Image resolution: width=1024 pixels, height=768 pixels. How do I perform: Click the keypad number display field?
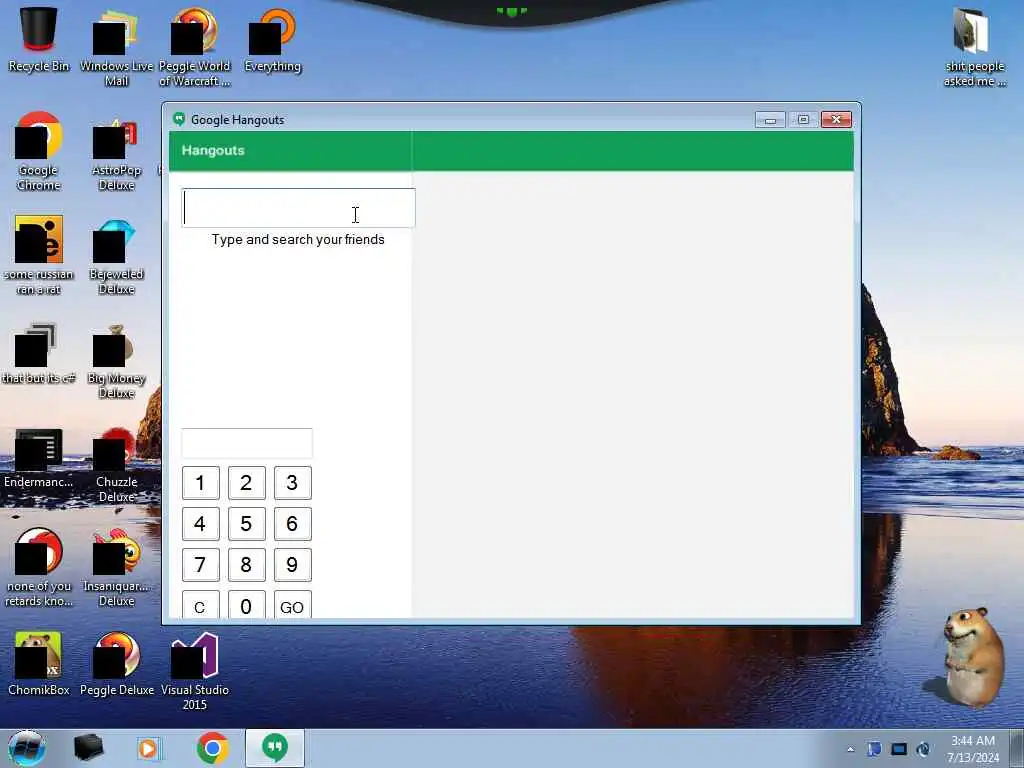click(x=247, y=443)
